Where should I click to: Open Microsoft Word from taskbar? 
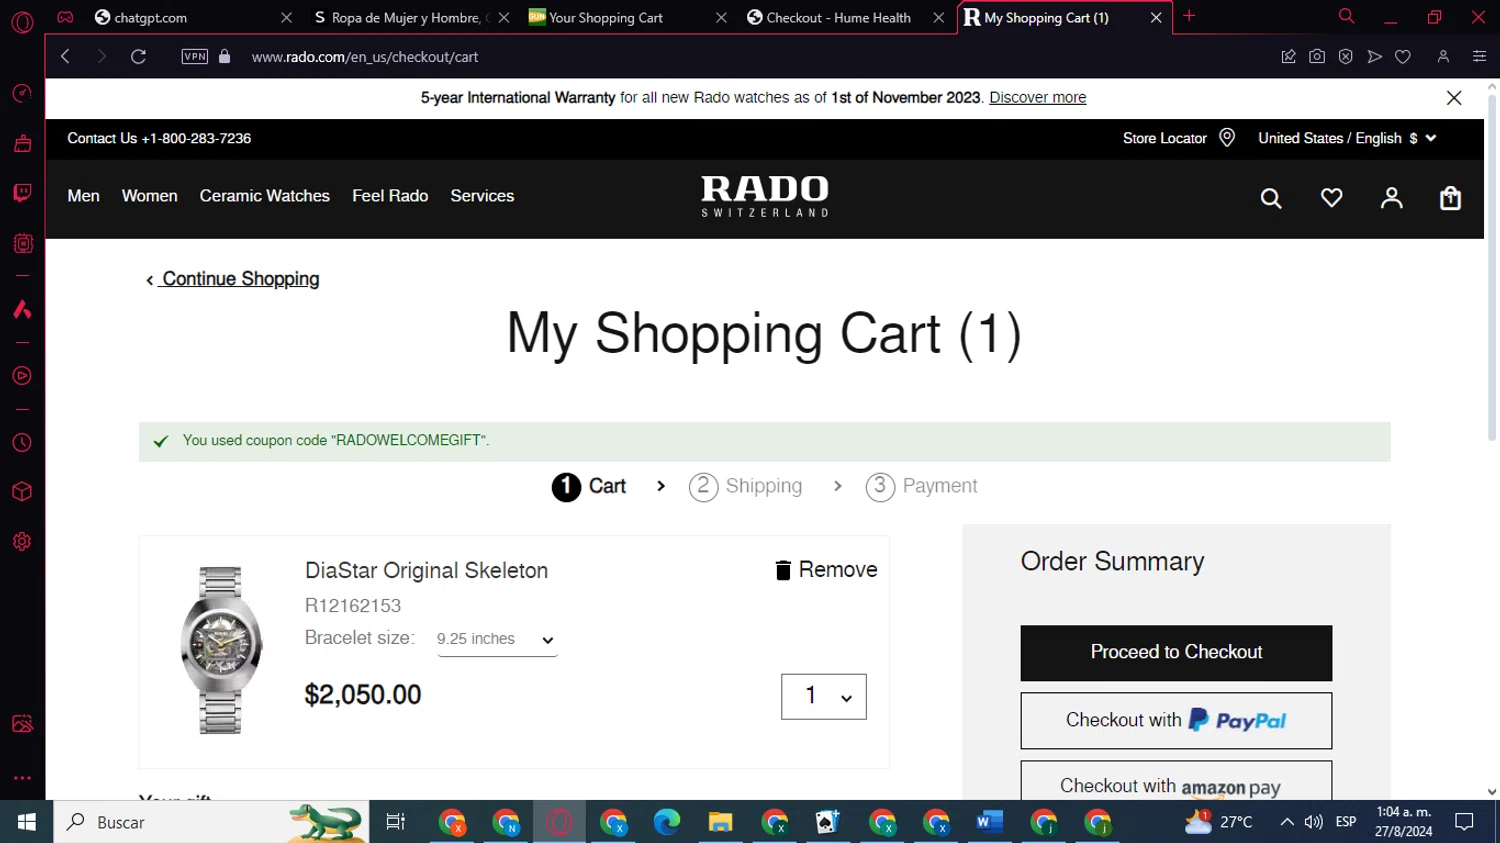pyautogui.click(x=989, y=822)
